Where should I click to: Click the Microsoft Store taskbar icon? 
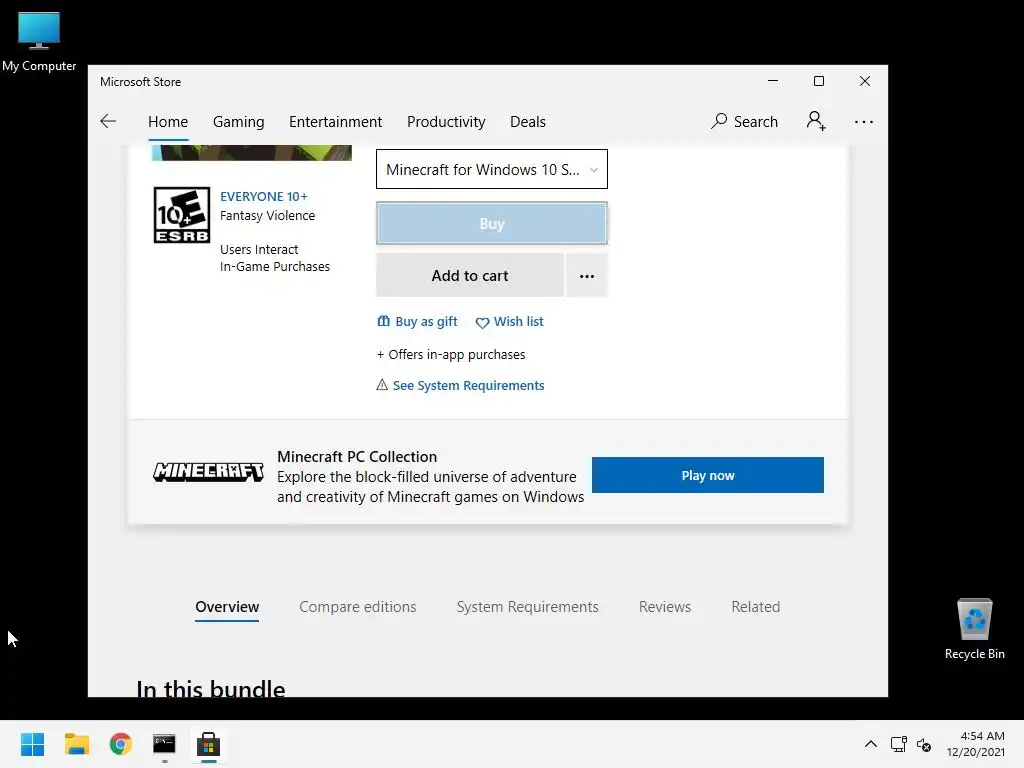[208, 744]
